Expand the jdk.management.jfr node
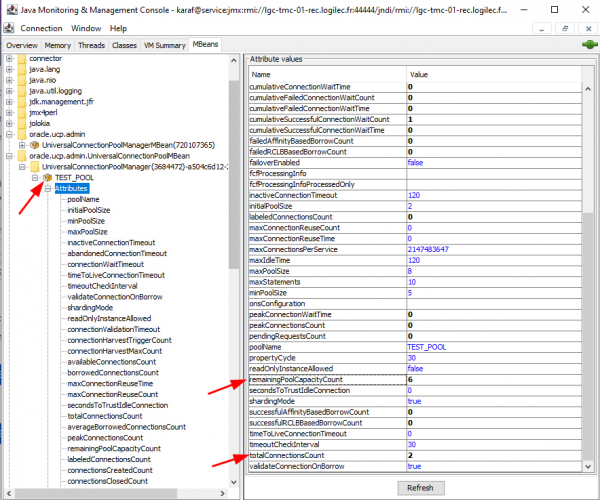 click(9, 102)
